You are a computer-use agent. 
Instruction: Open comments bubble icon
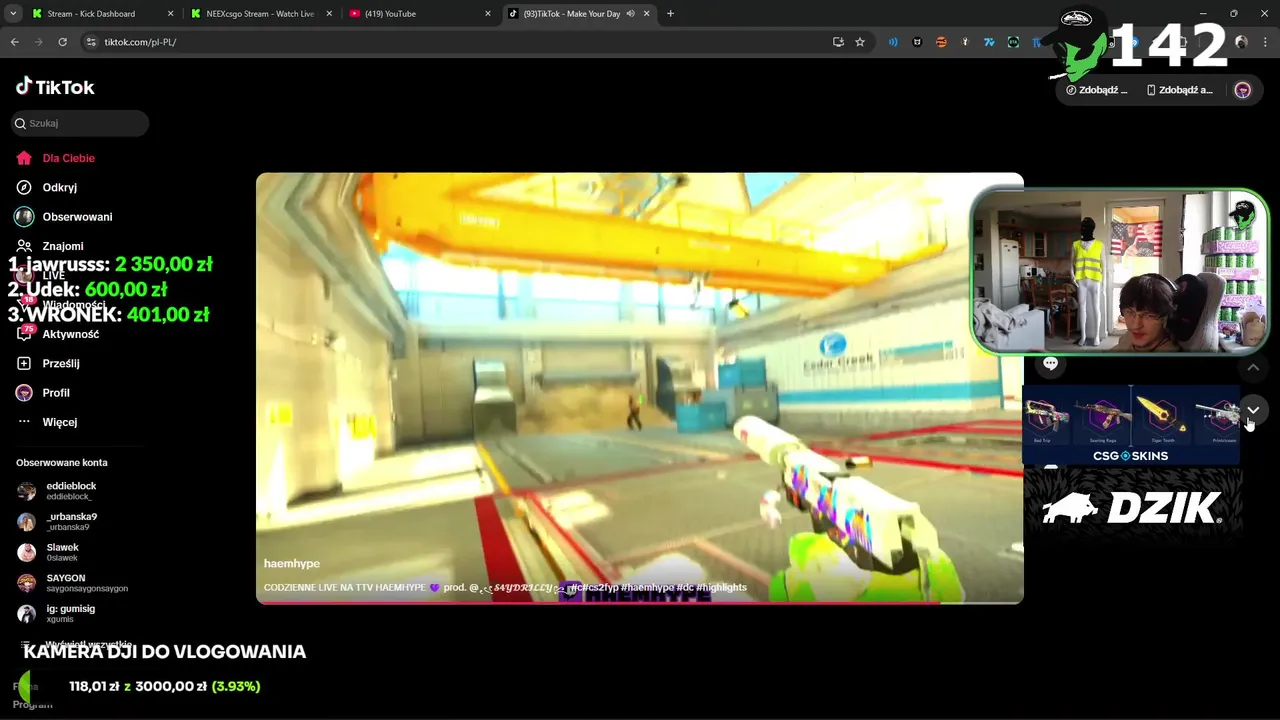coord(1050,364)
